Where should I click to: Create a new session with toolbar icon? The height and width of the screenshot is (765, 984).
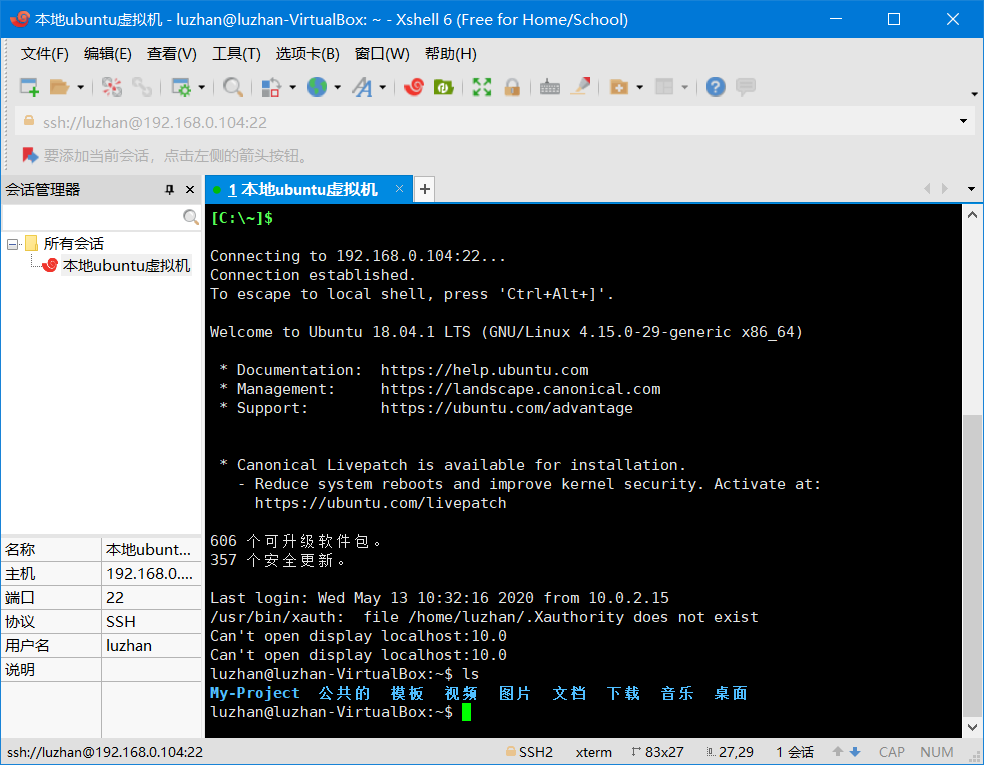point(29,87)
